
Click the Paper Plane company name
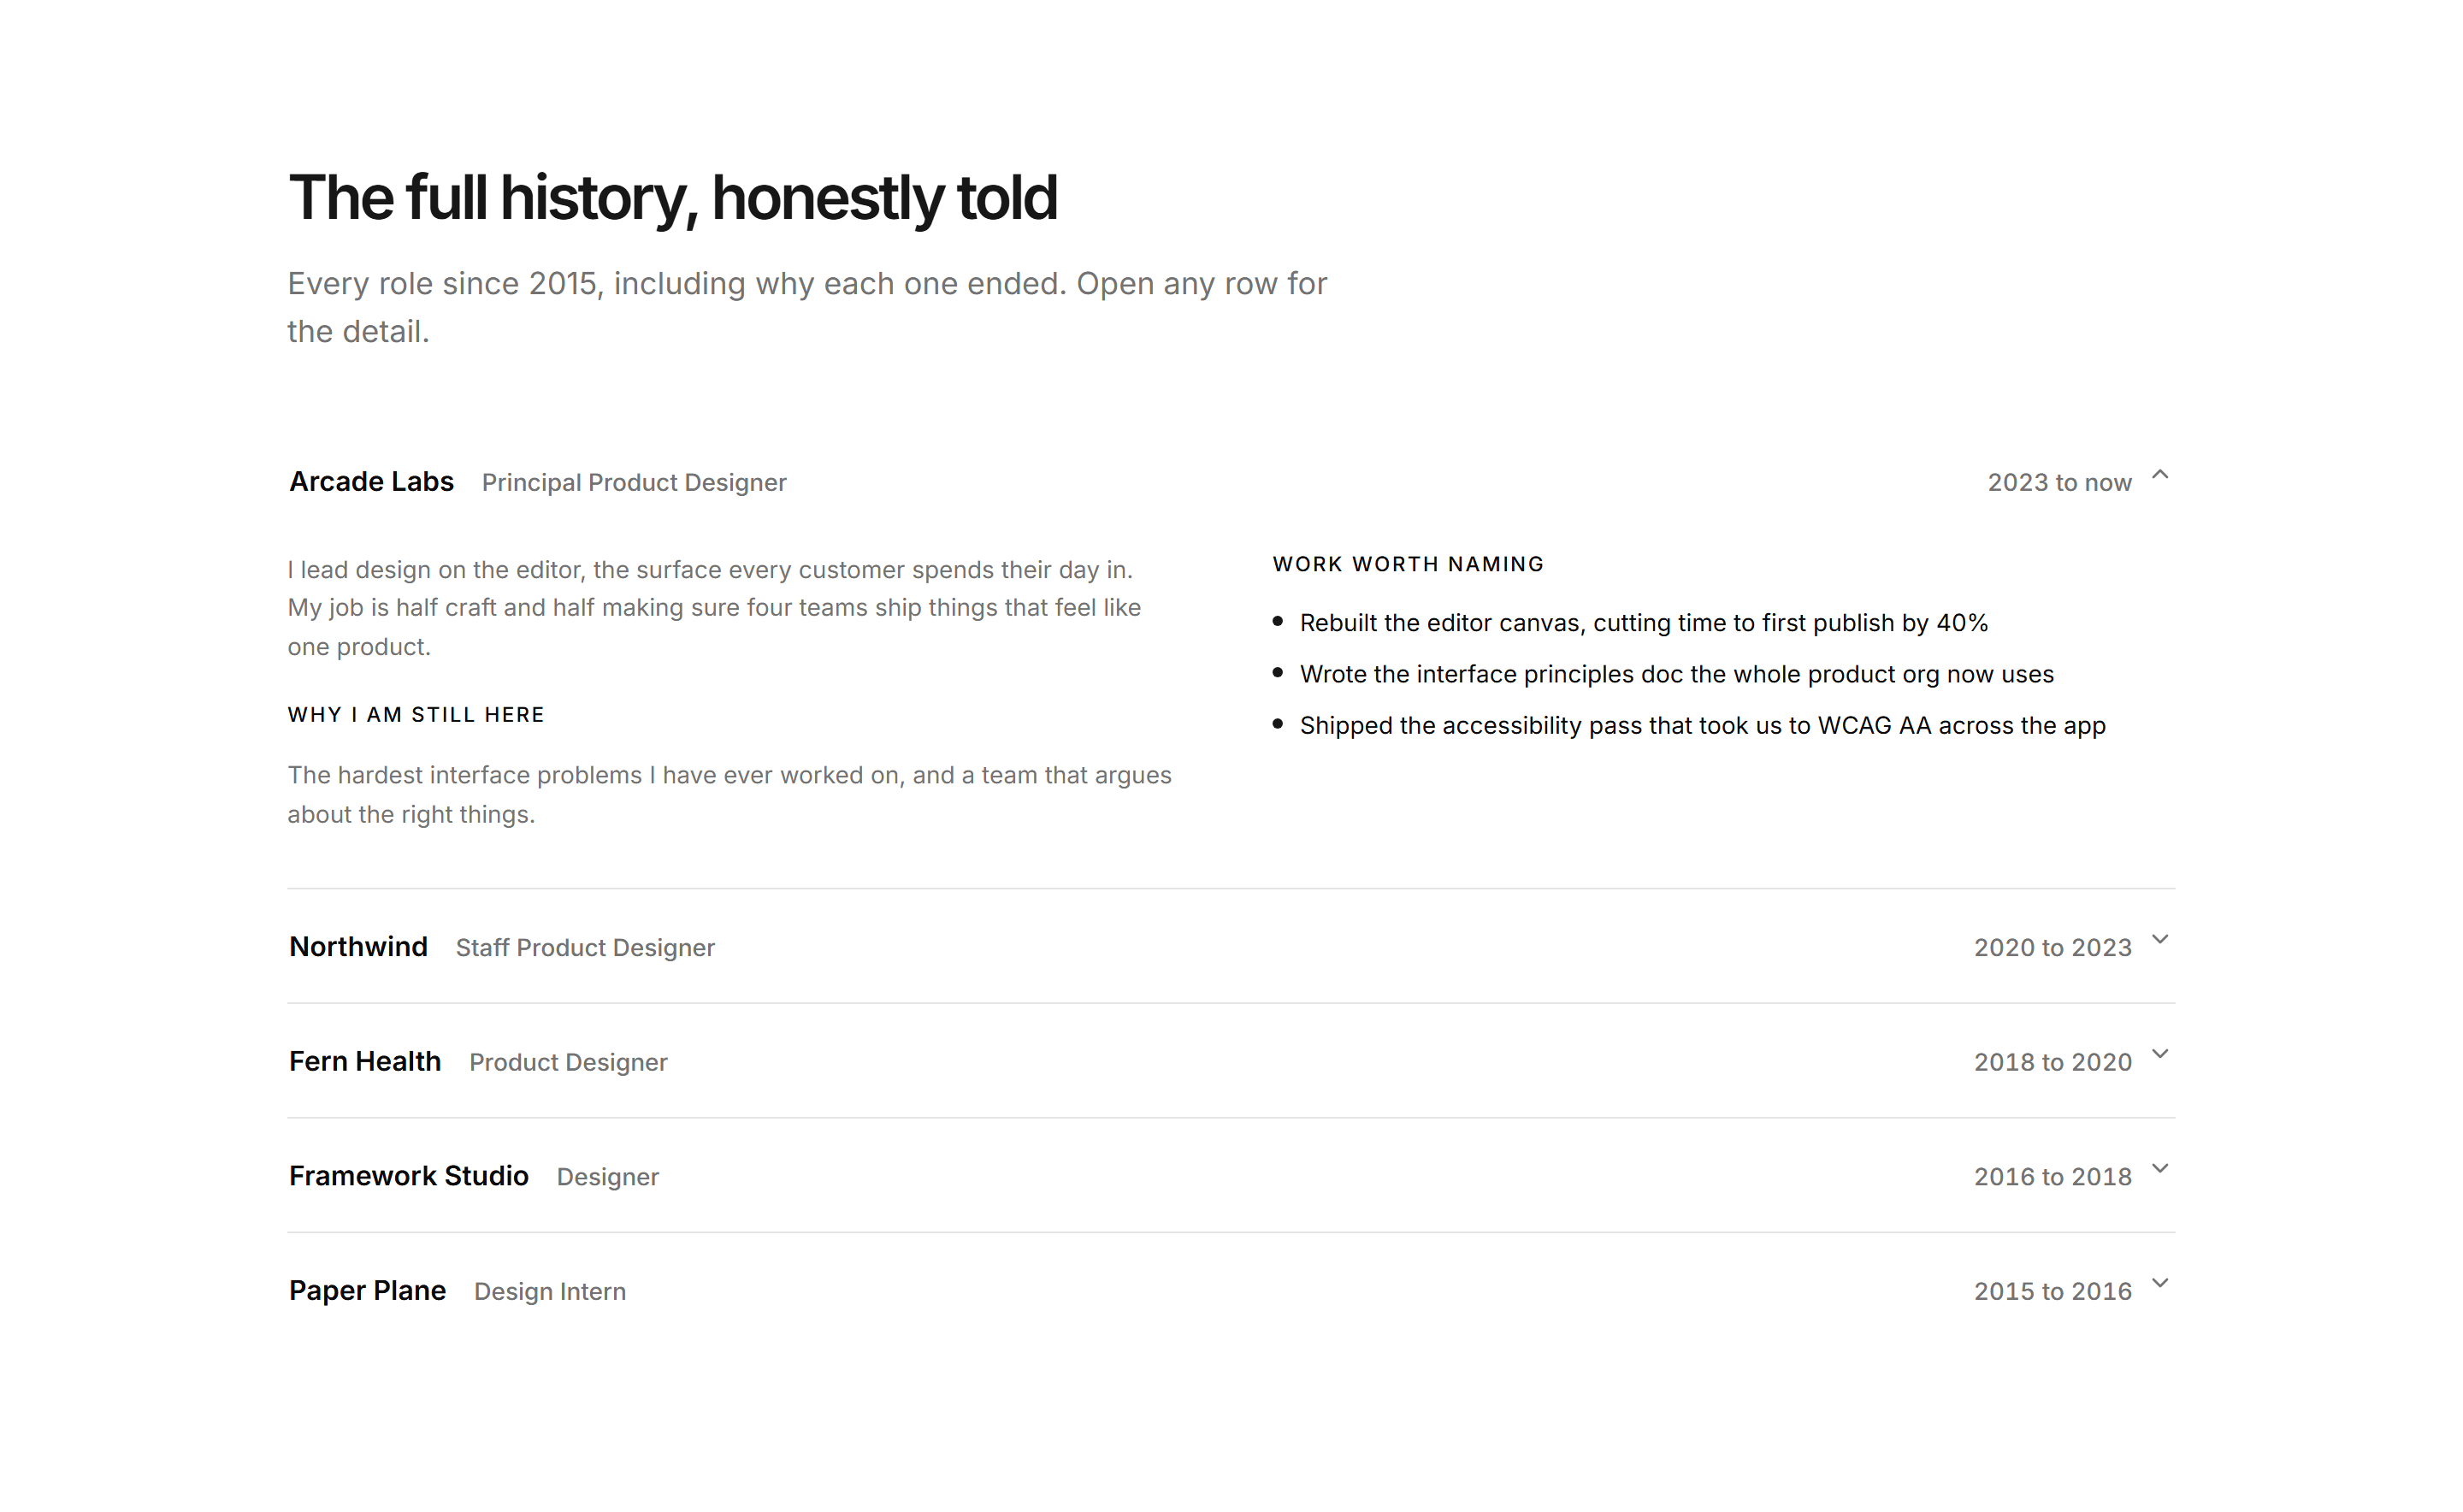tap(367, 1290)
